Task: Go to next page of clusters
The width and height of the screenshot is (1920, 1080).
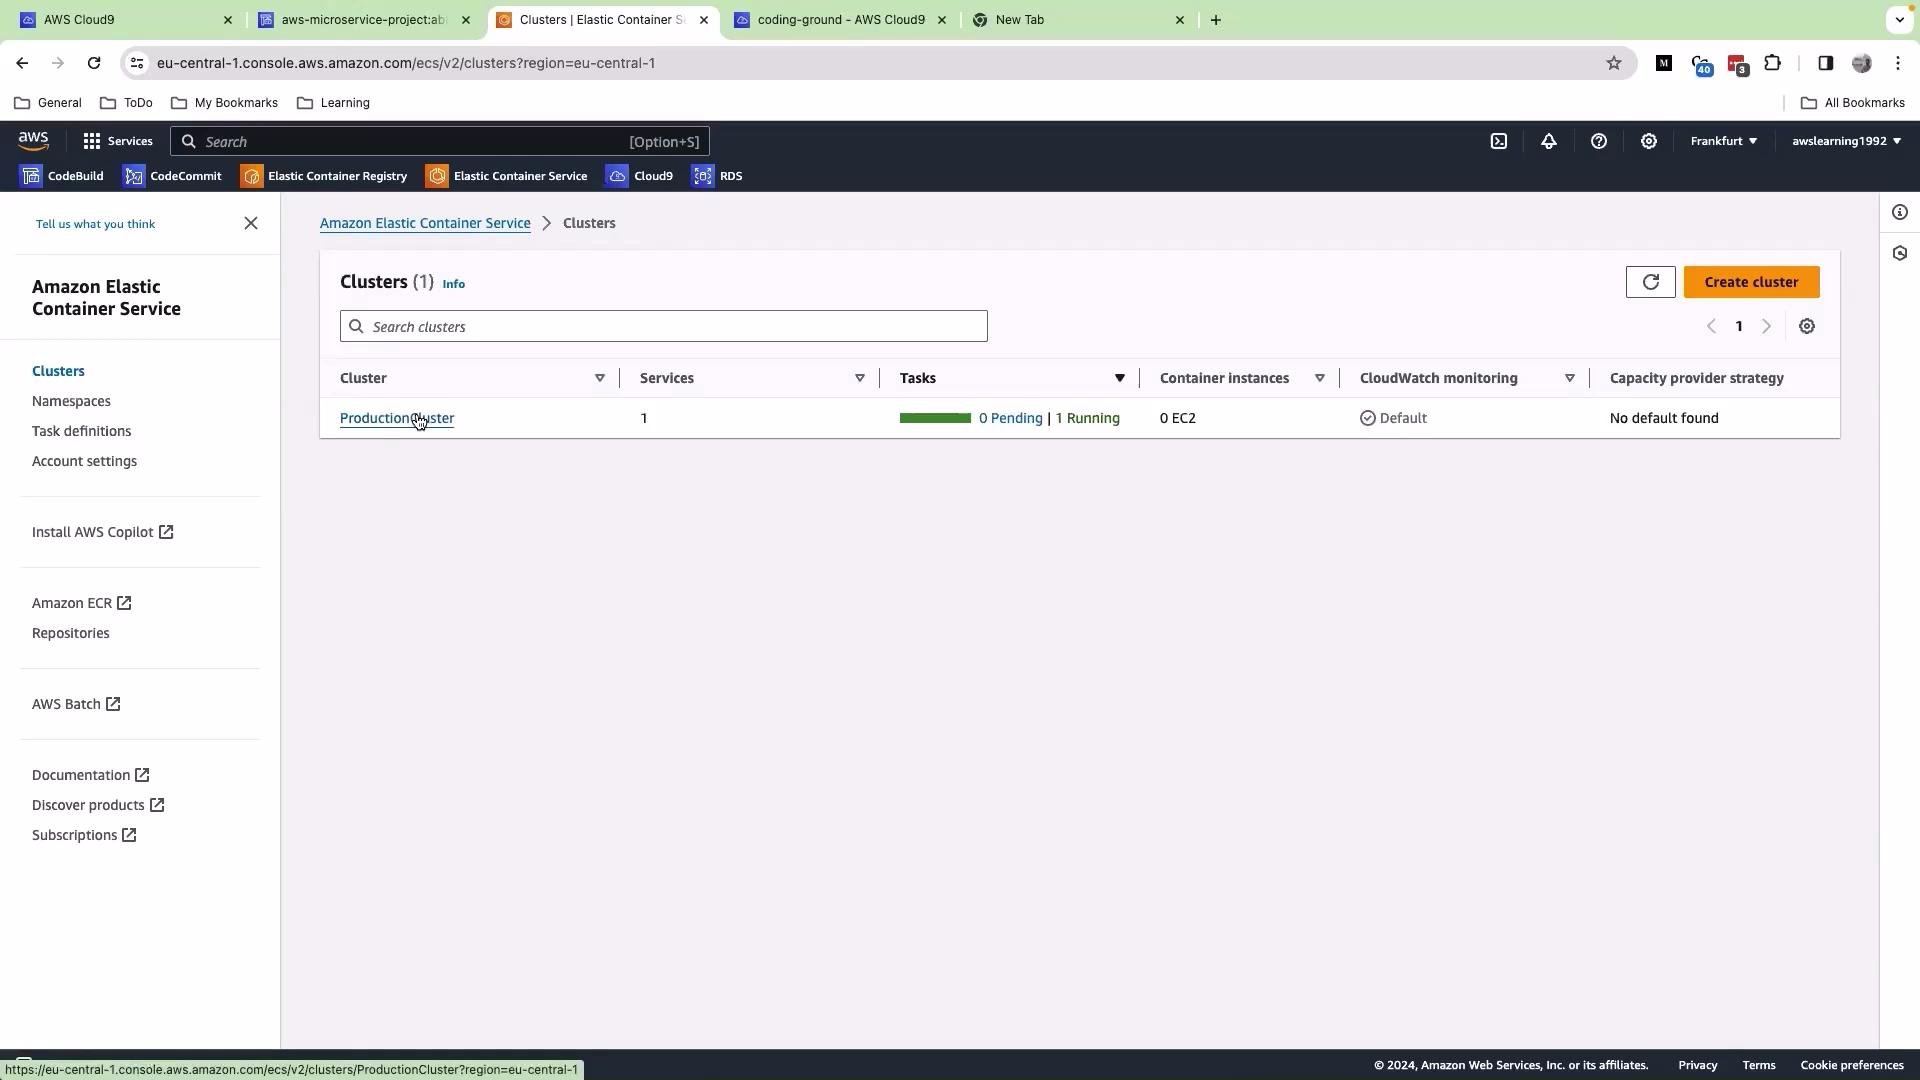Action: click(1766, 326)
